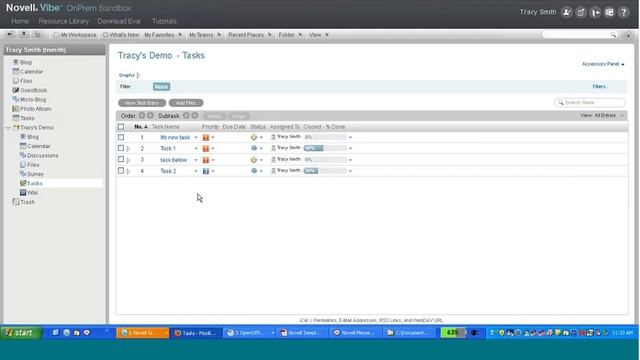Check the box for Task 1
Screen dimensions: 640x360
point(121,148)
